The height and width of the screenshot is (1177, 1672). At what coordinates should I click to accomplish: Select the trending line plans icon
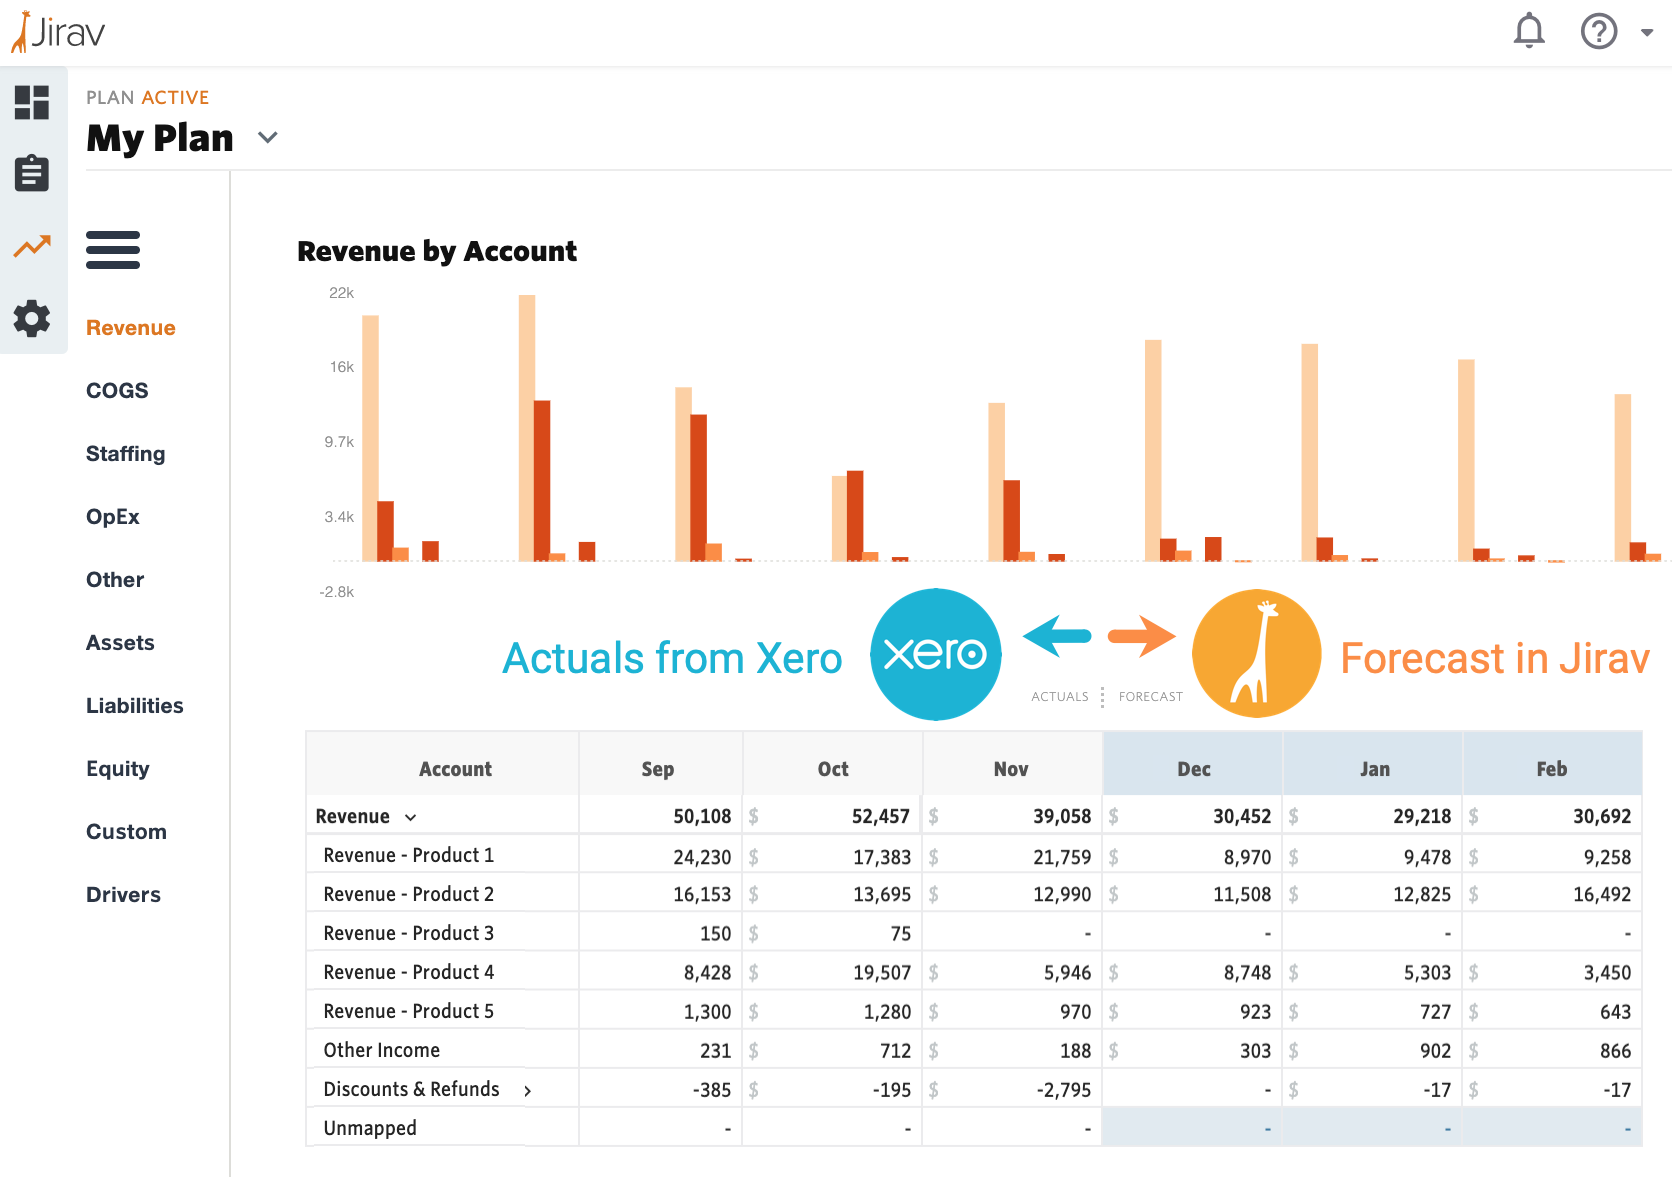tap(32, 245)
